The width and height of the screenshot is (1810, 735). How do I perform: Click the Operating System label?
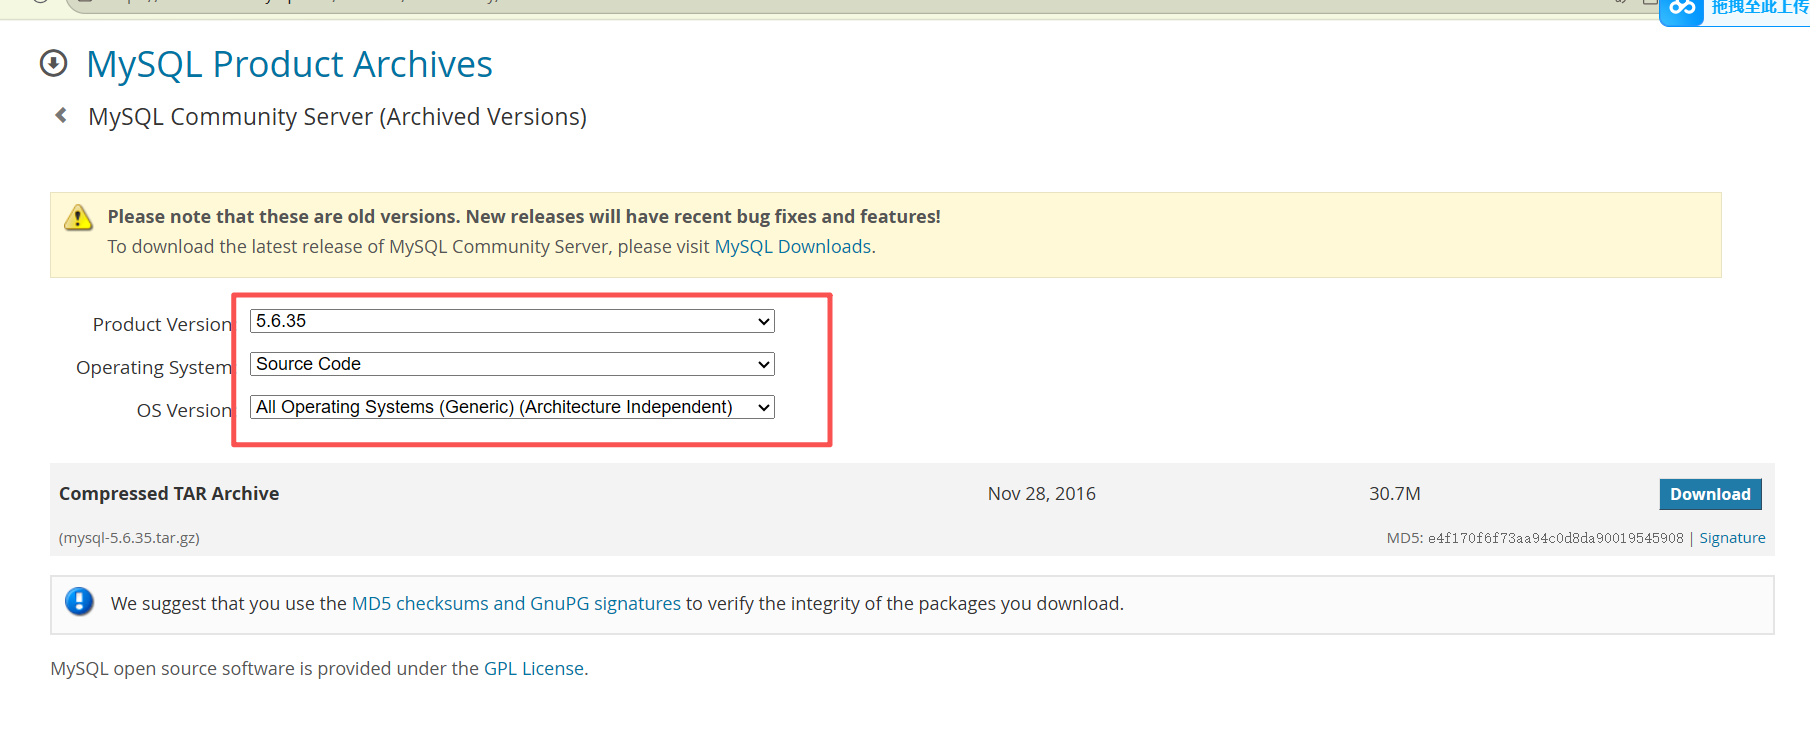[154, 368]
